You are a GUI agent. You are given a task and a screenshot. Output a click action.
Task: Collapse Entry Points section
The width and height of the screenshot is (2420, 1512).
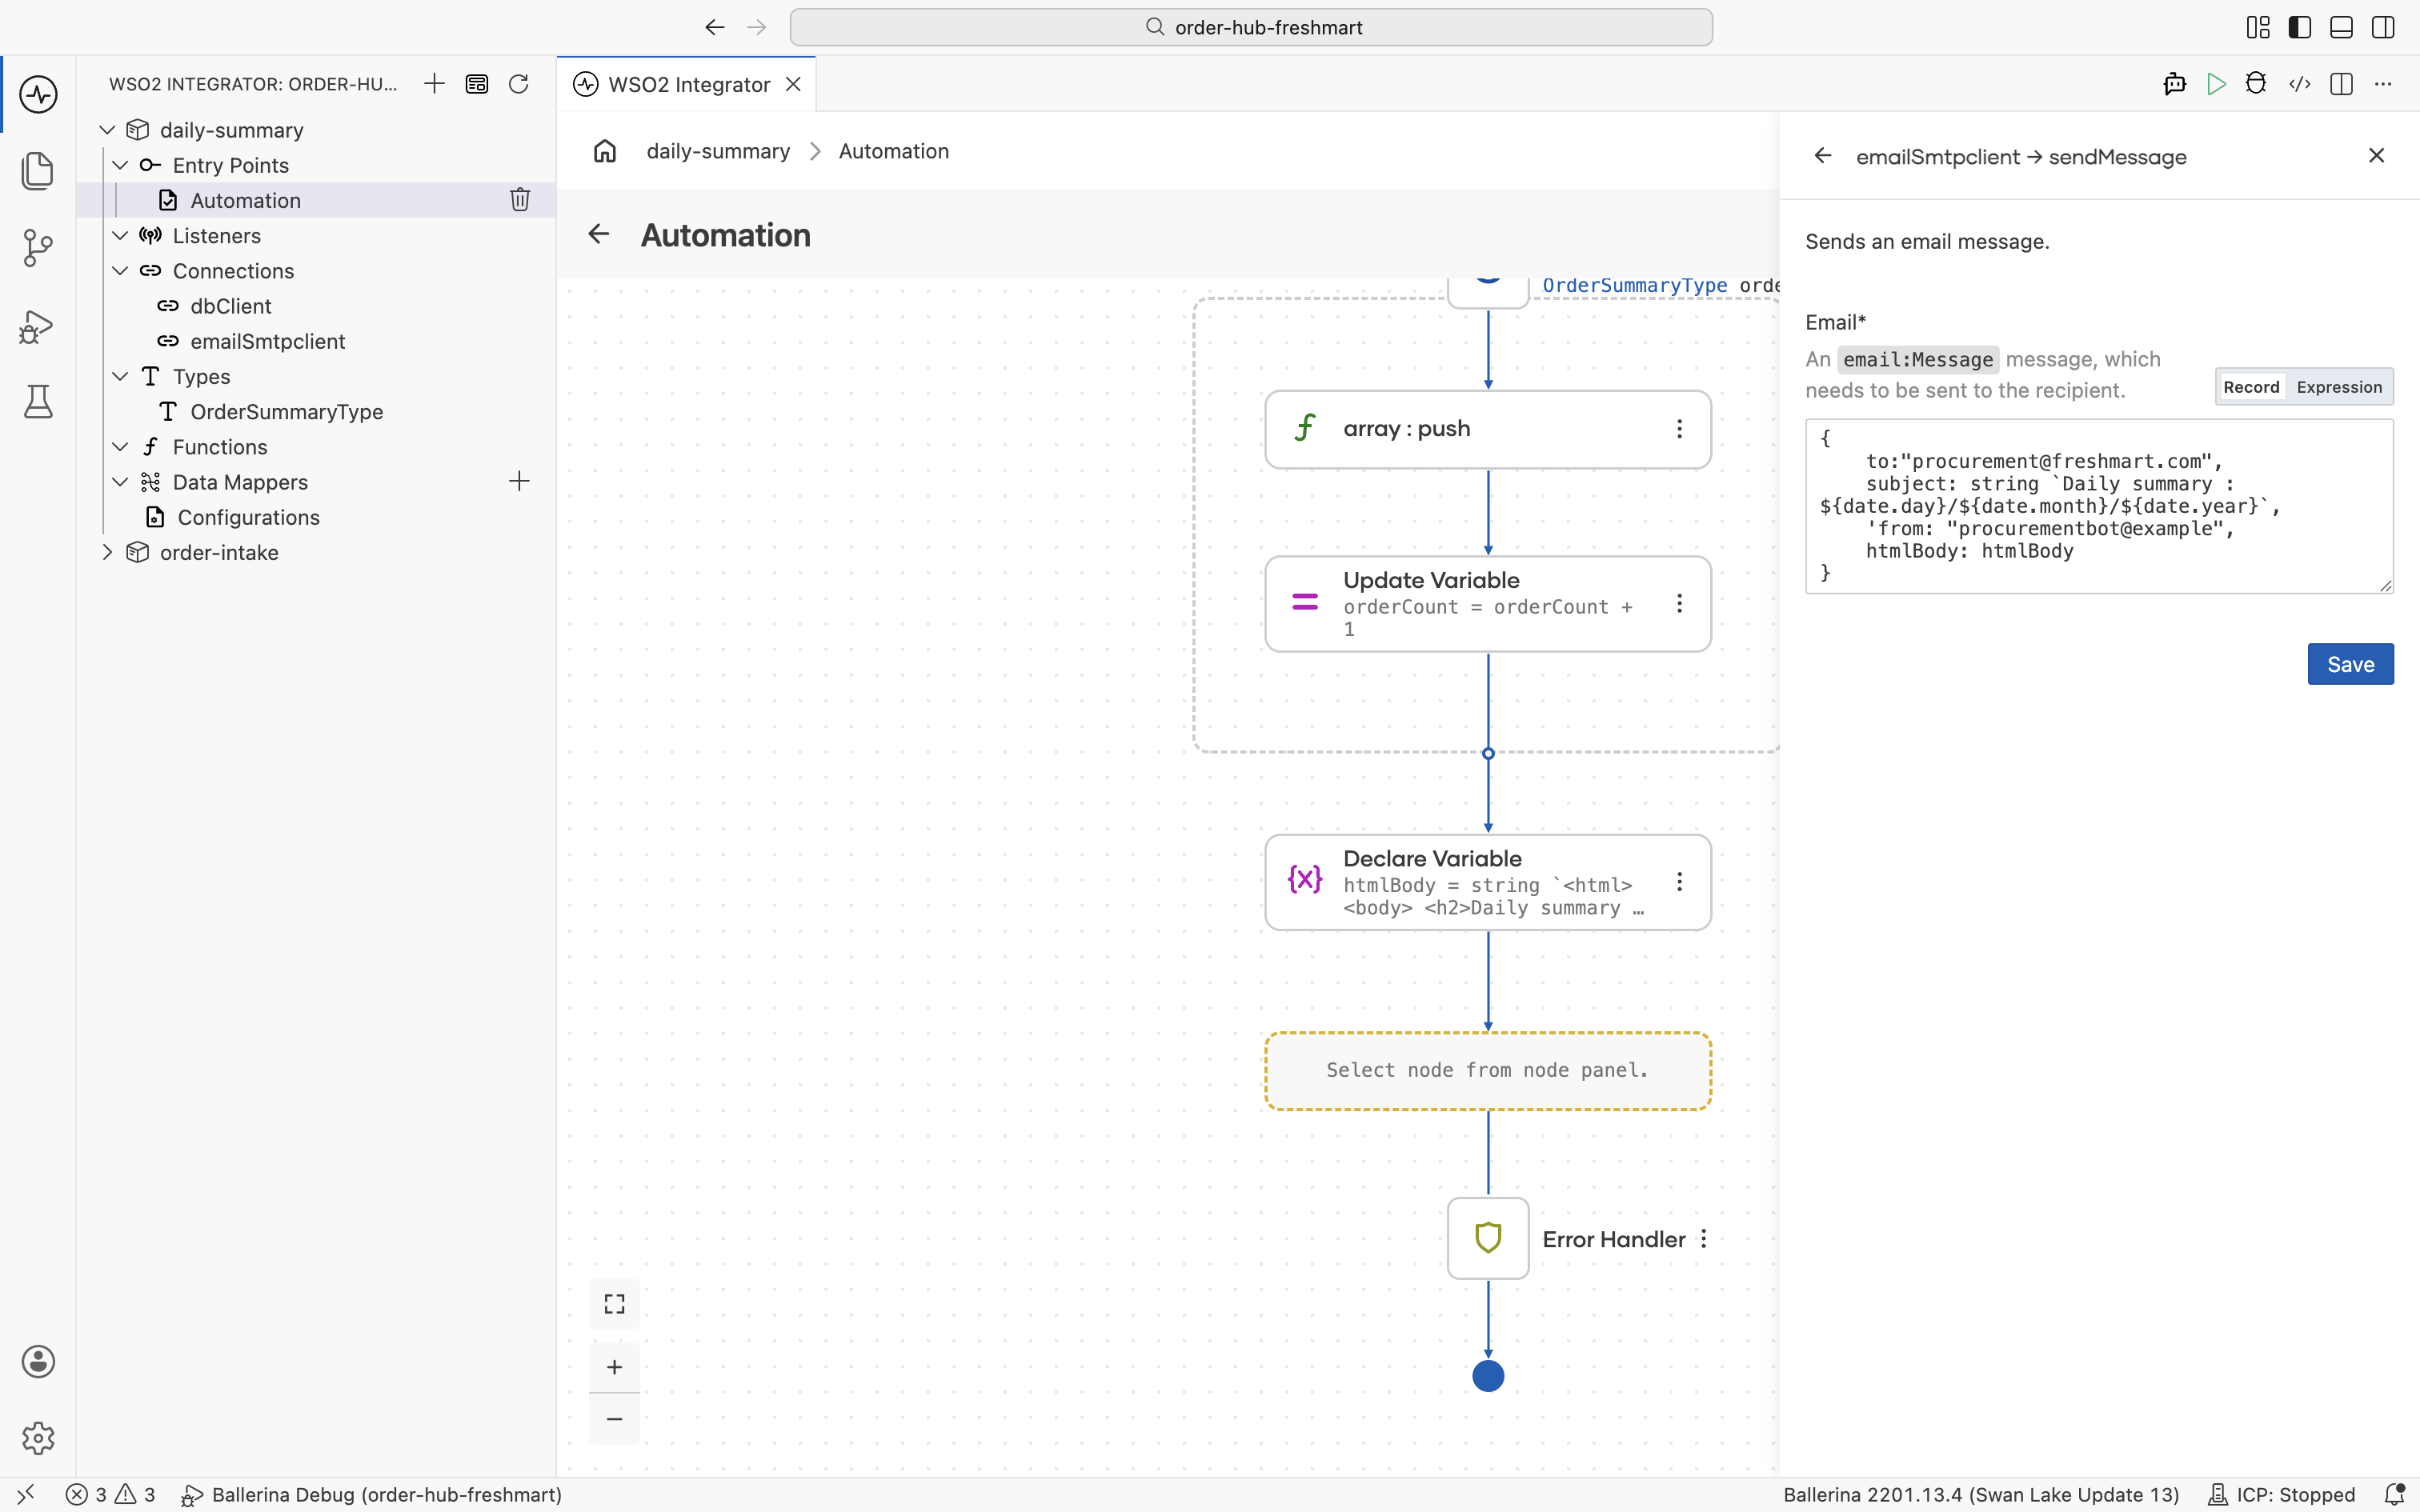[x=120, y=165]
